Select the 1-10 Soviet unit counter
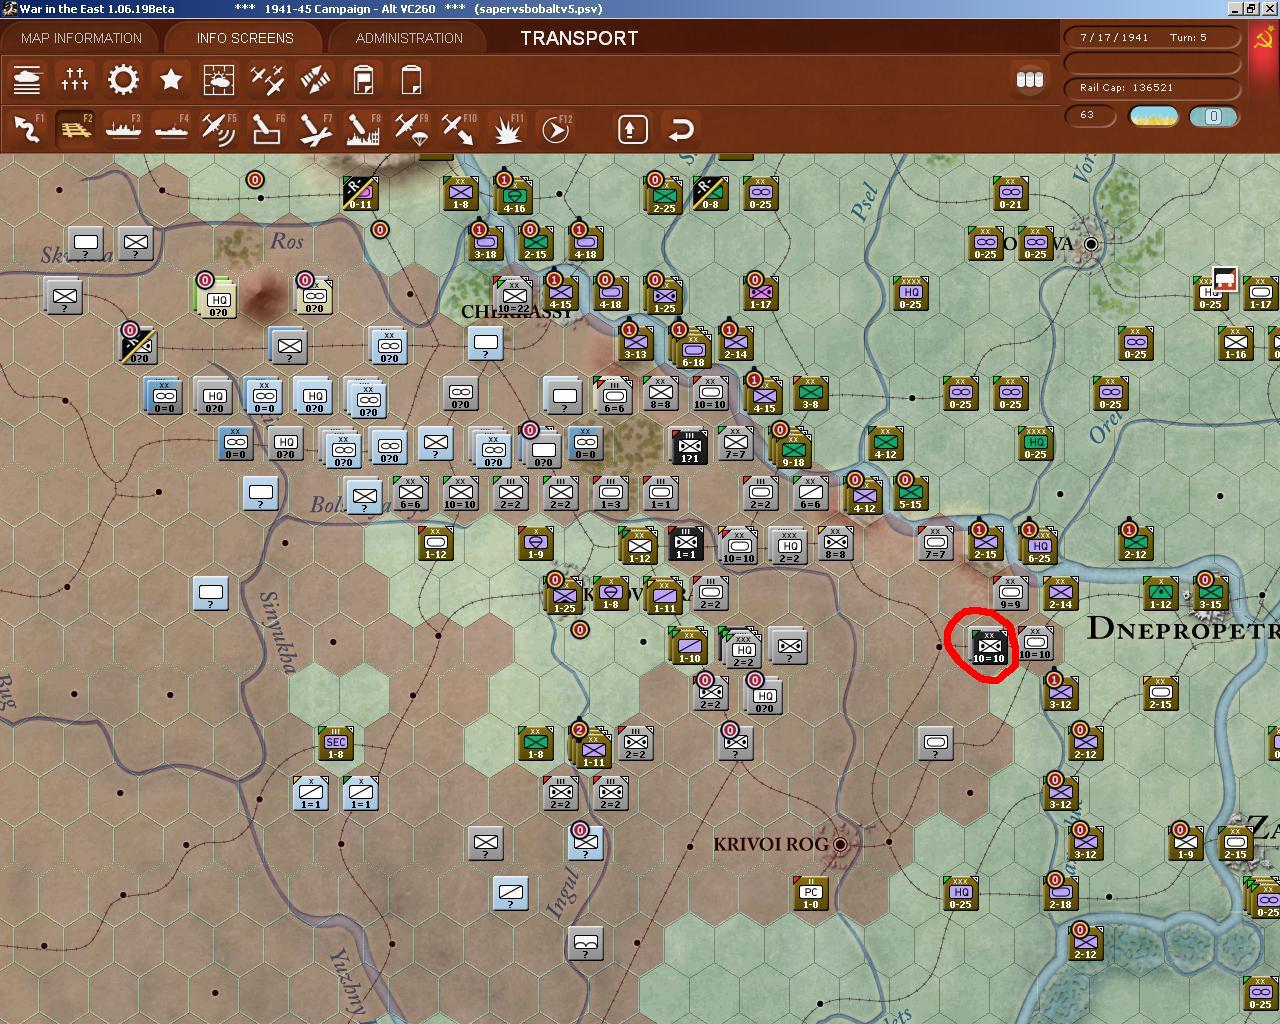This screenshot has height=1024, width=1280. click(689, 646)
